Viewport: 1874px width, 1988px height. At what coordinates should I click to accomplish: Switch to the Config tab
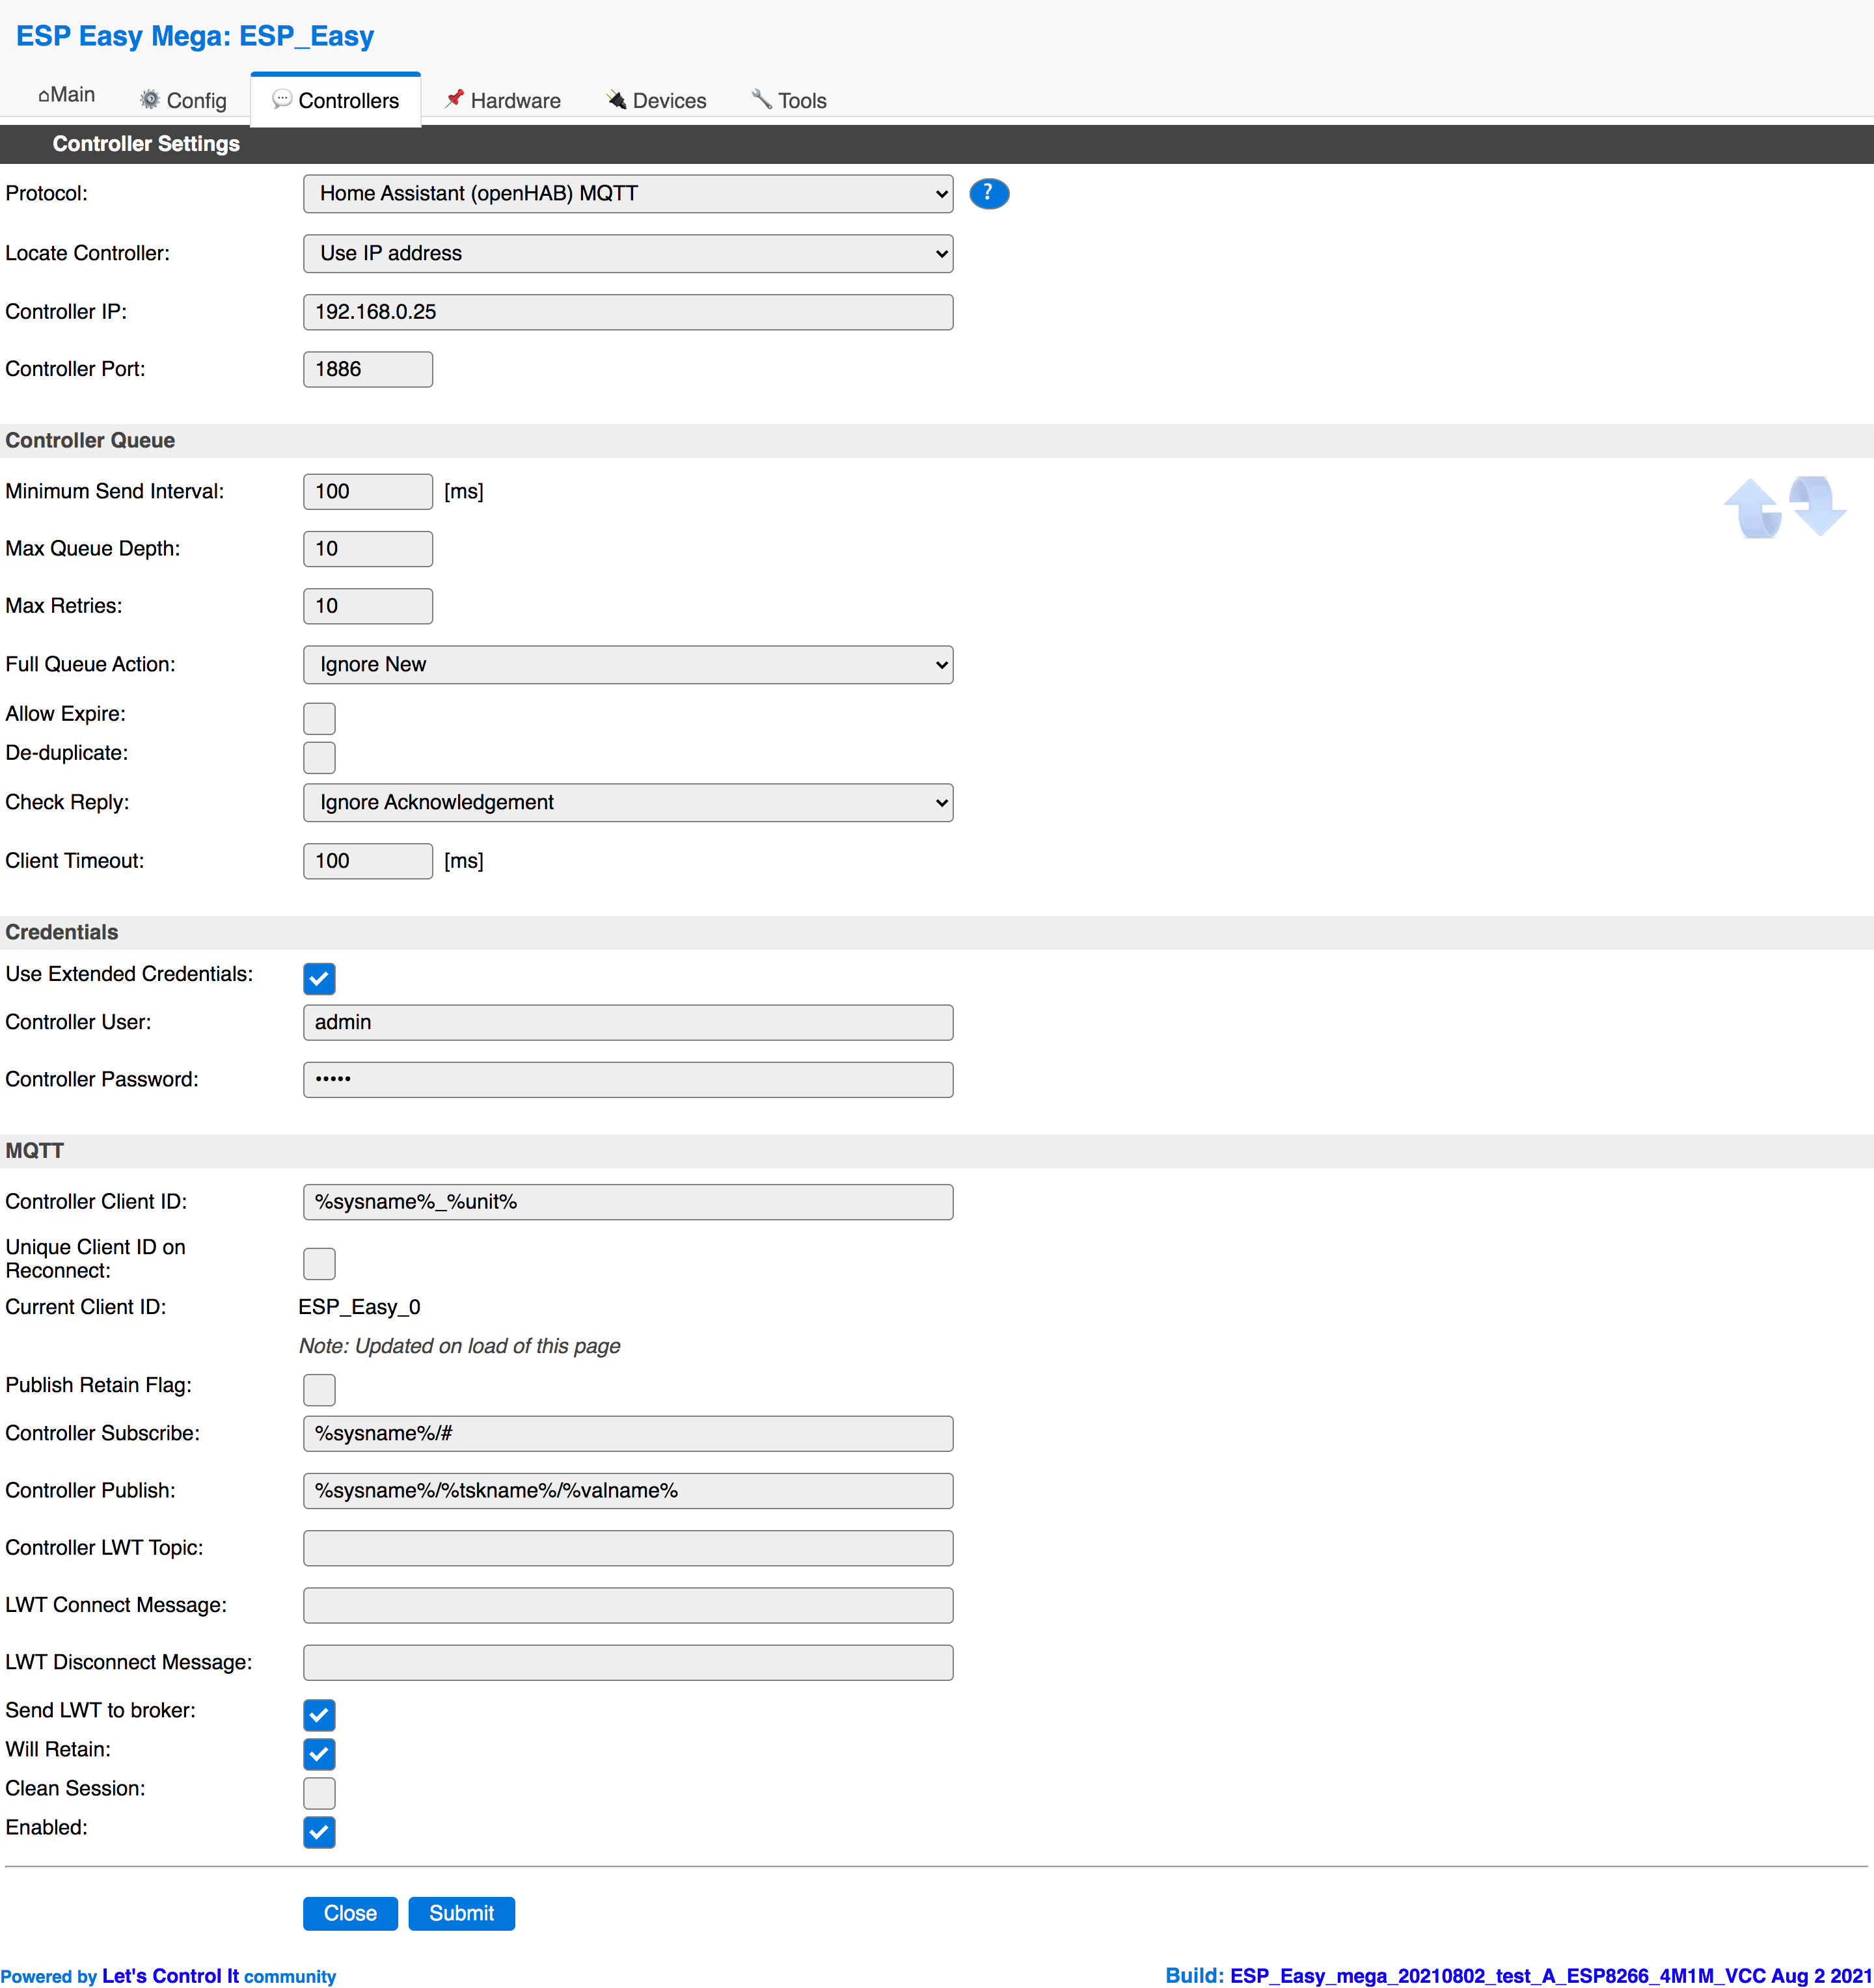183,100
